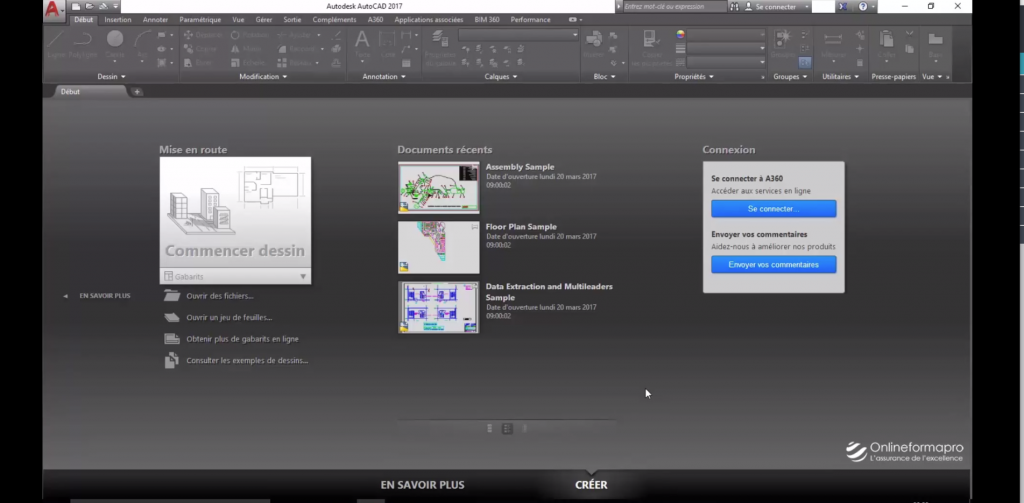Select the Arc tool

point(142,44)
